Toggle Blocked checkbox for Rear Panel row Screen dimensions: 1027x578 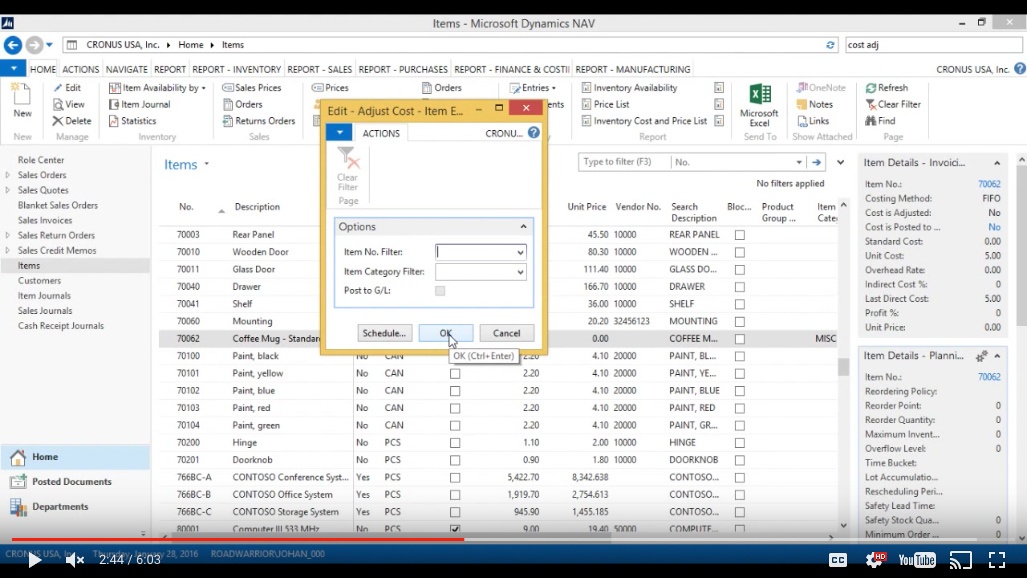[740, 235]
